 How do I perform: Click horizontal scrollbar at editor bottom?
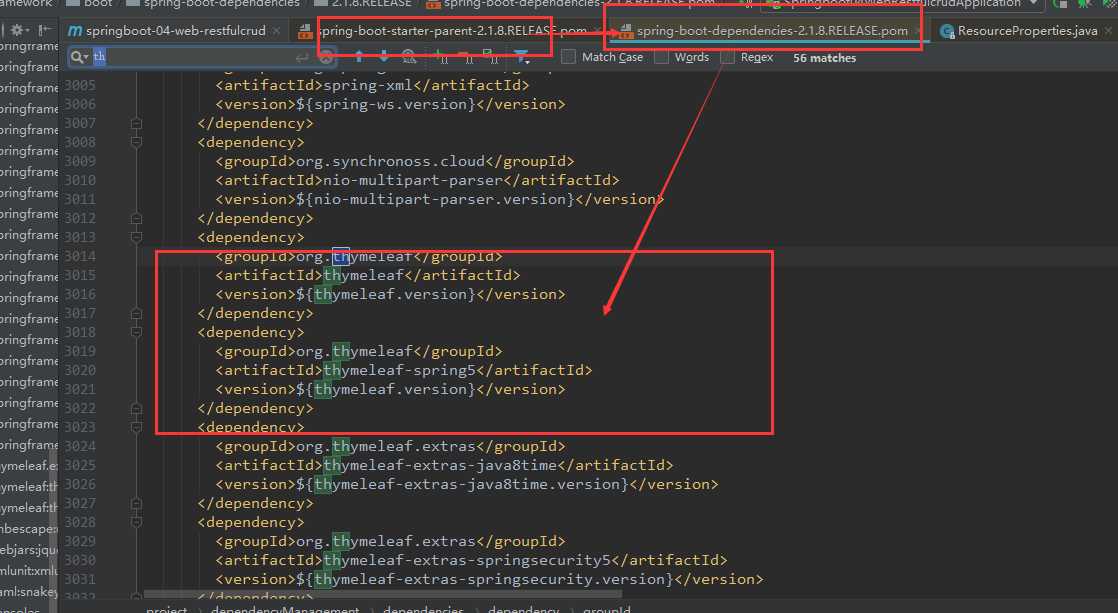383,594
